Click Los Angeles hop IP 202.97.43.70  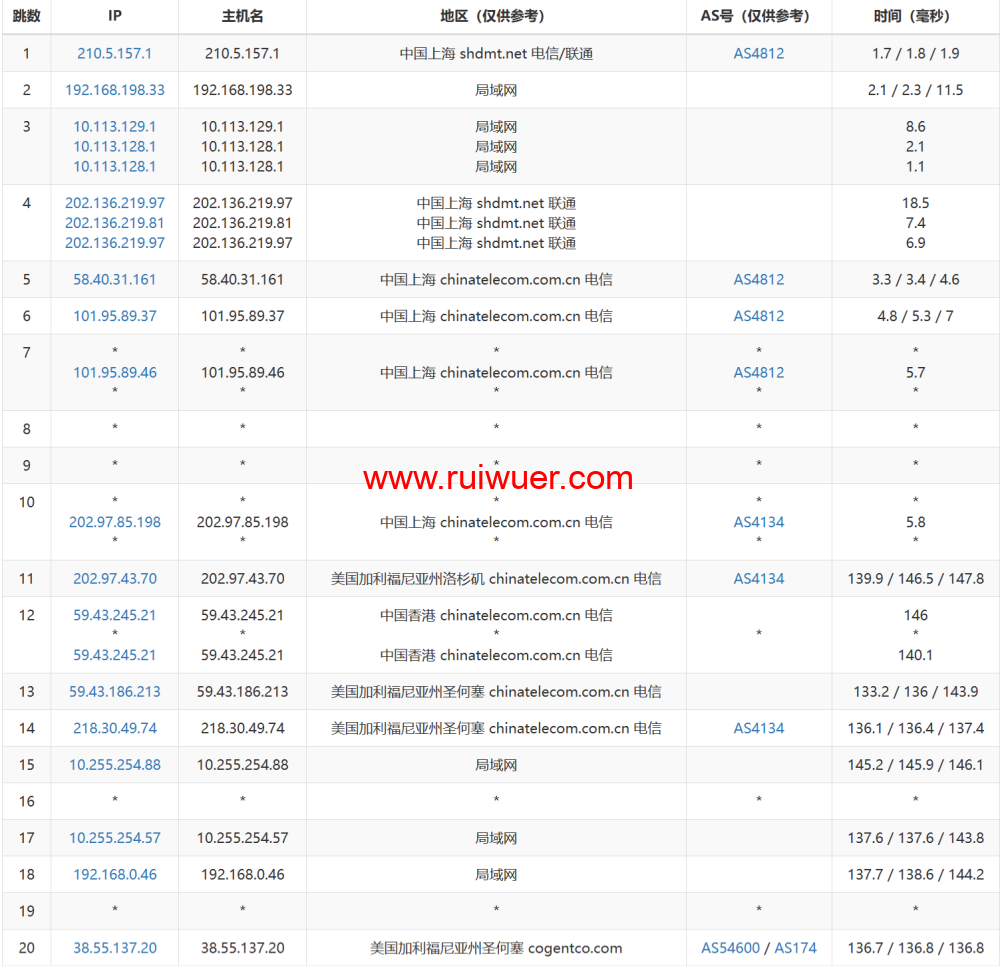pos(114,579)
